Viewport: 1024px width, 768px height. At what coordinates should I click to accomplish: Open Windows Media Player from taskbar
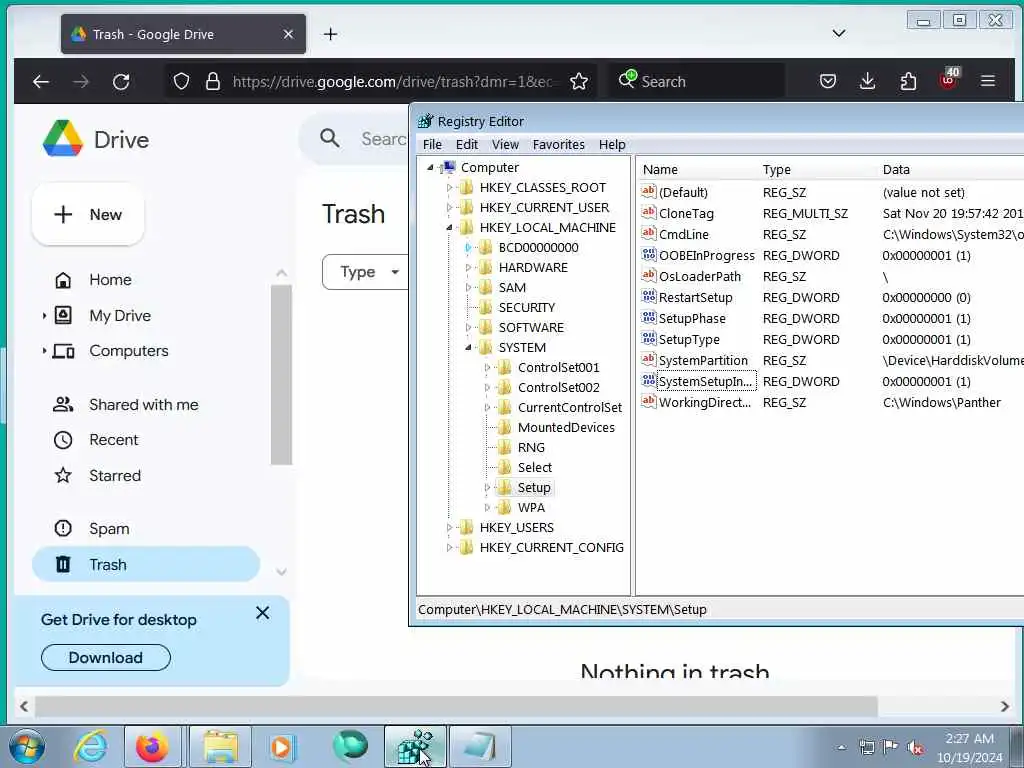282,747
